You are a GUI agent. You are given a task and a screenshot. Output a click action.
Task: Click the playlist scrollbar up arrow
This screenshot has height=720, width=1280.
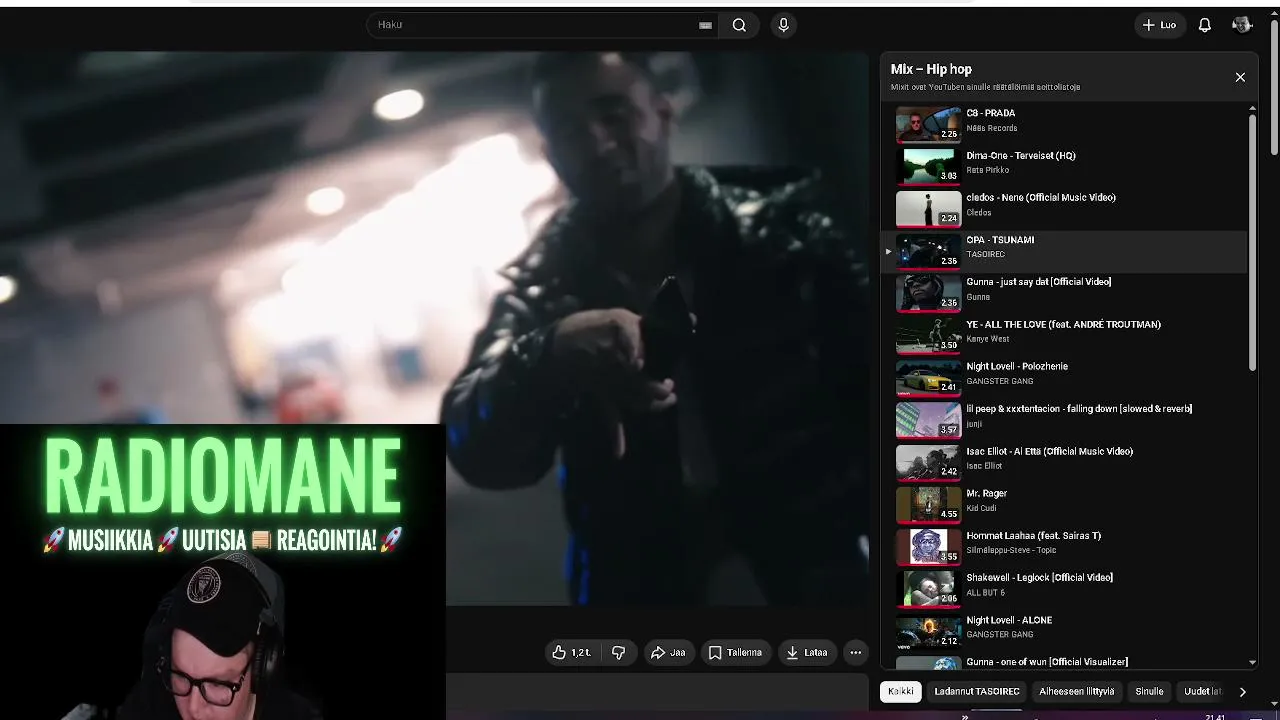(1252, 108)
